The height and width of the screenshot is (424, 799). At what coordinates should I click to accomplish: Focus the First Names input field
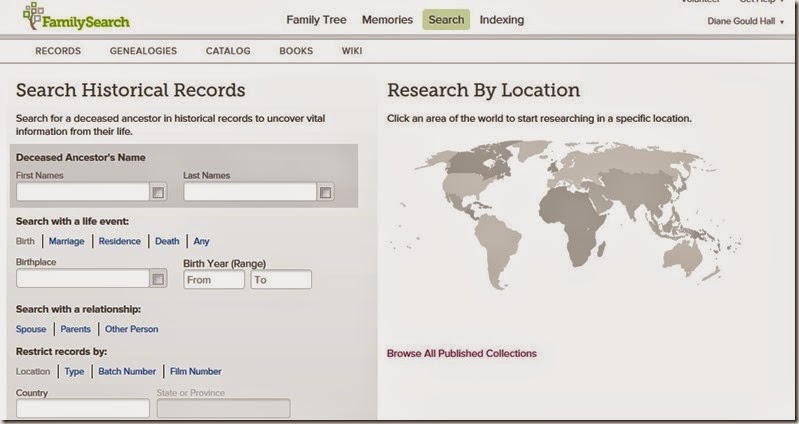[x=83, y=192]
